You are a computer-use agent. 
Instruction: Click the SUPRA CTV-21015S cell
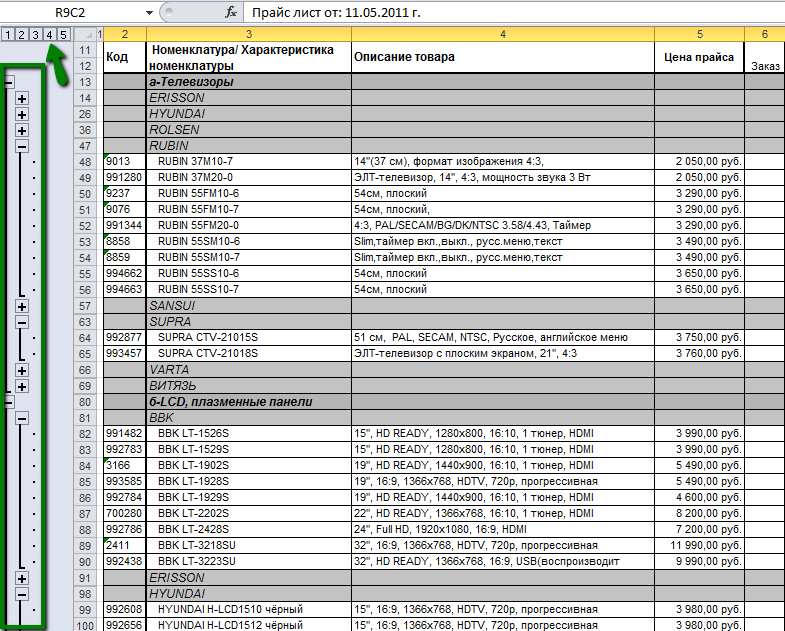point(249,338)
